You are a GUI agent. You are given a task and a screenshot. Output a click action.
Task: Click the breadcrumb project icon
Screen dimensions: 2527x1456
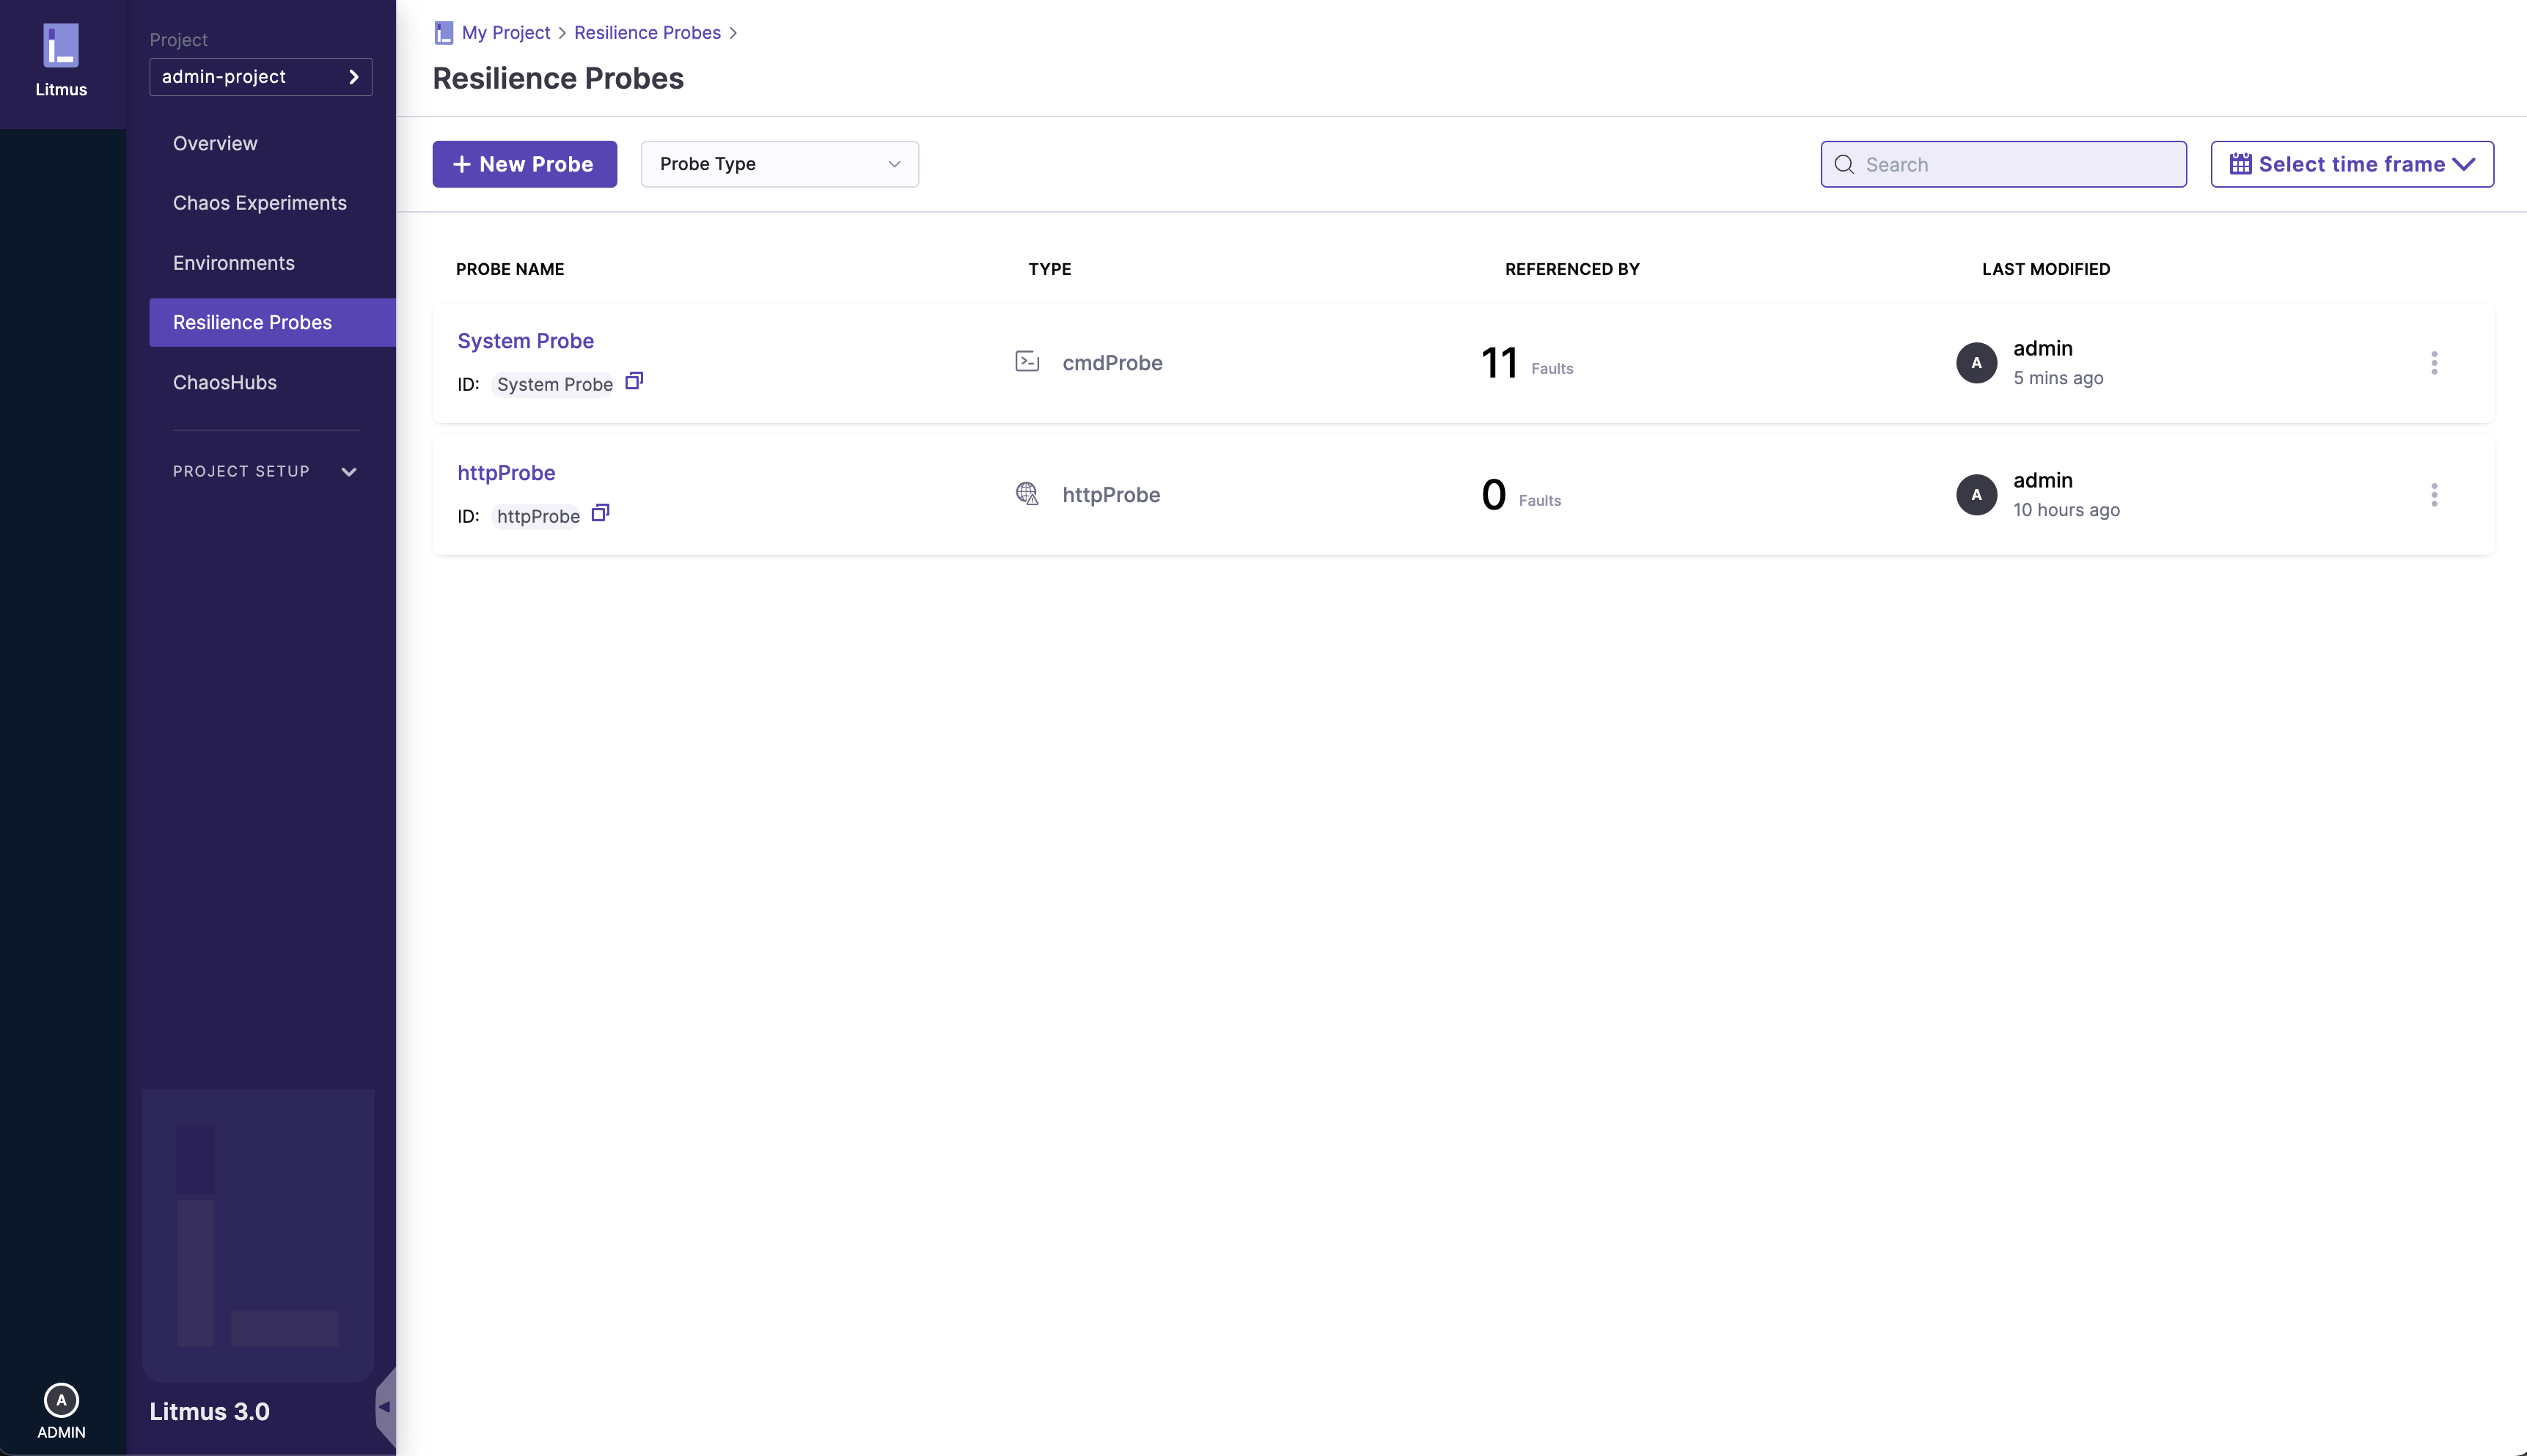(x=444, y=33)
